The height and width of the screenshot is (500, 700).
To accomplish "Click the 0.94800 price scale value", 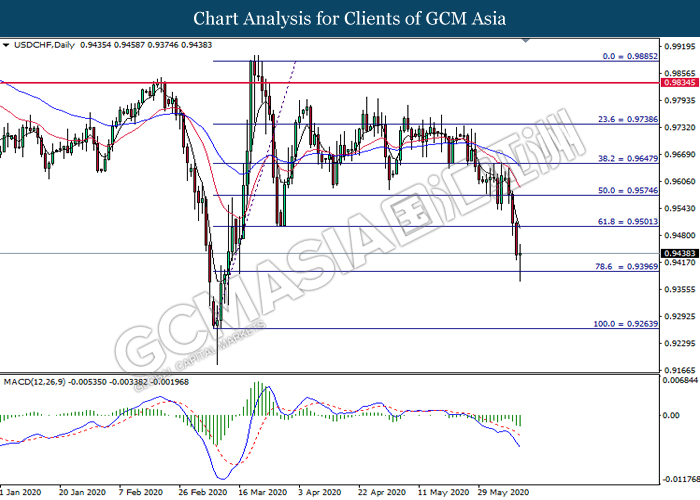I will coord(680,235).
